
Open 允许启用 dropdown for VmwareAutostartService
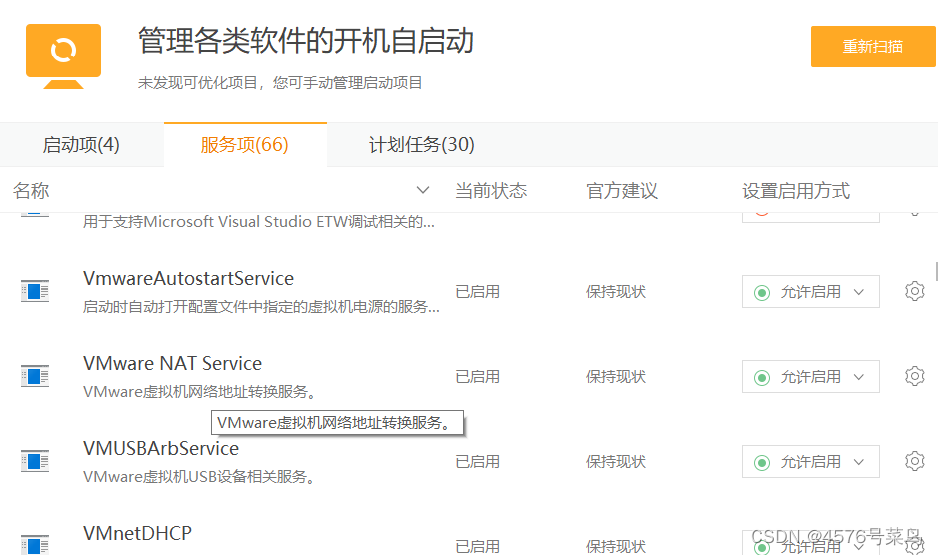(811, 291)
